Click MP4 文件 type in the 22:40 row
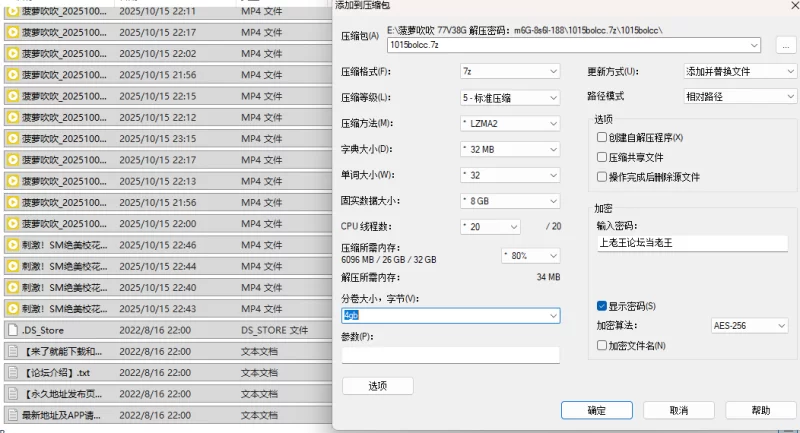The width and height of the screenshot is (800, 433). [x=261, y=288]
